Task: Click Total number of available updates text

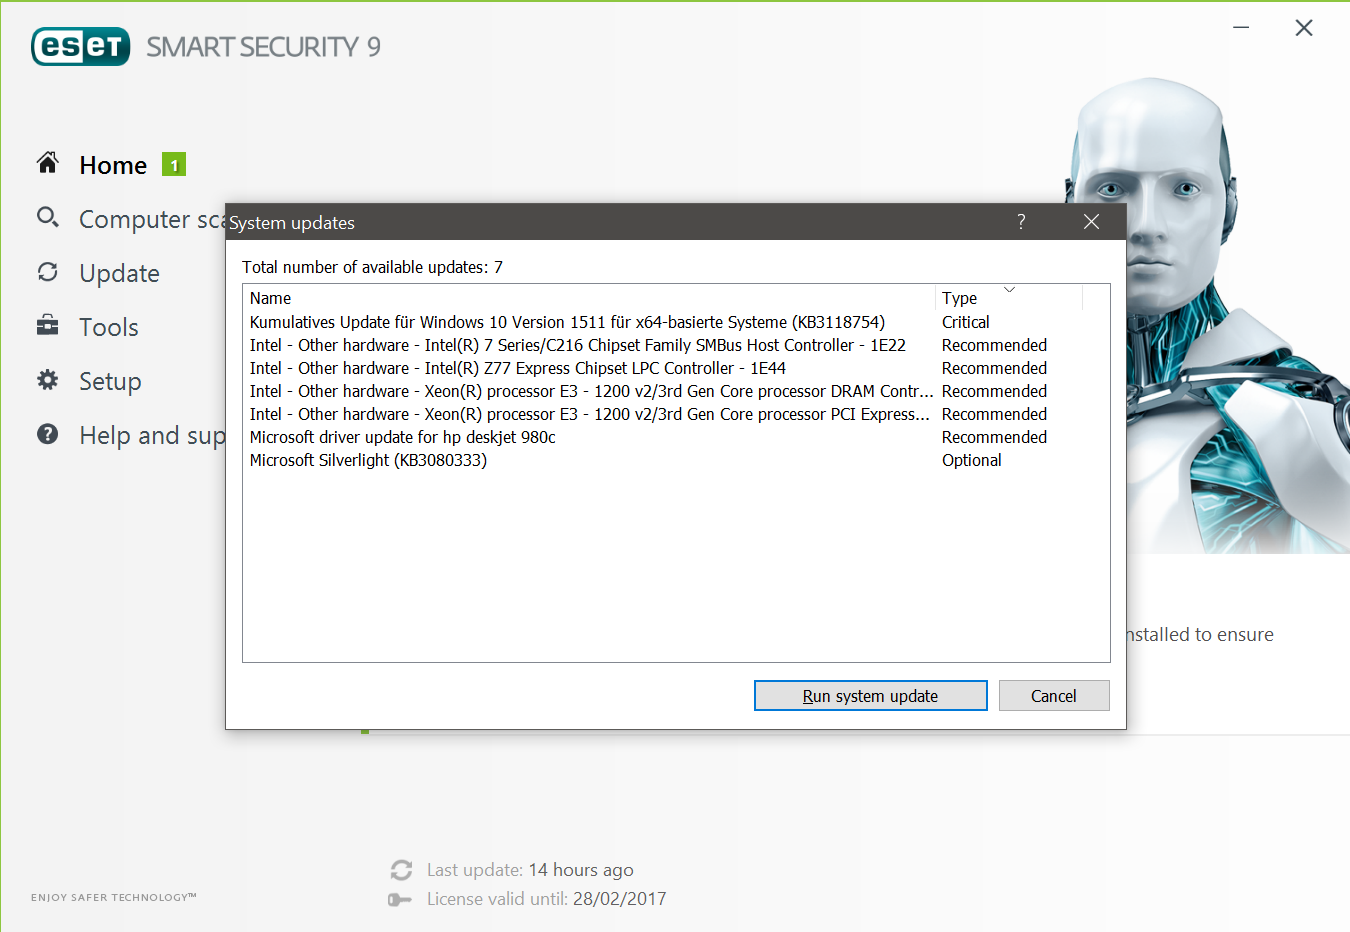Action: pyautogui.click(x=372, y=267)
